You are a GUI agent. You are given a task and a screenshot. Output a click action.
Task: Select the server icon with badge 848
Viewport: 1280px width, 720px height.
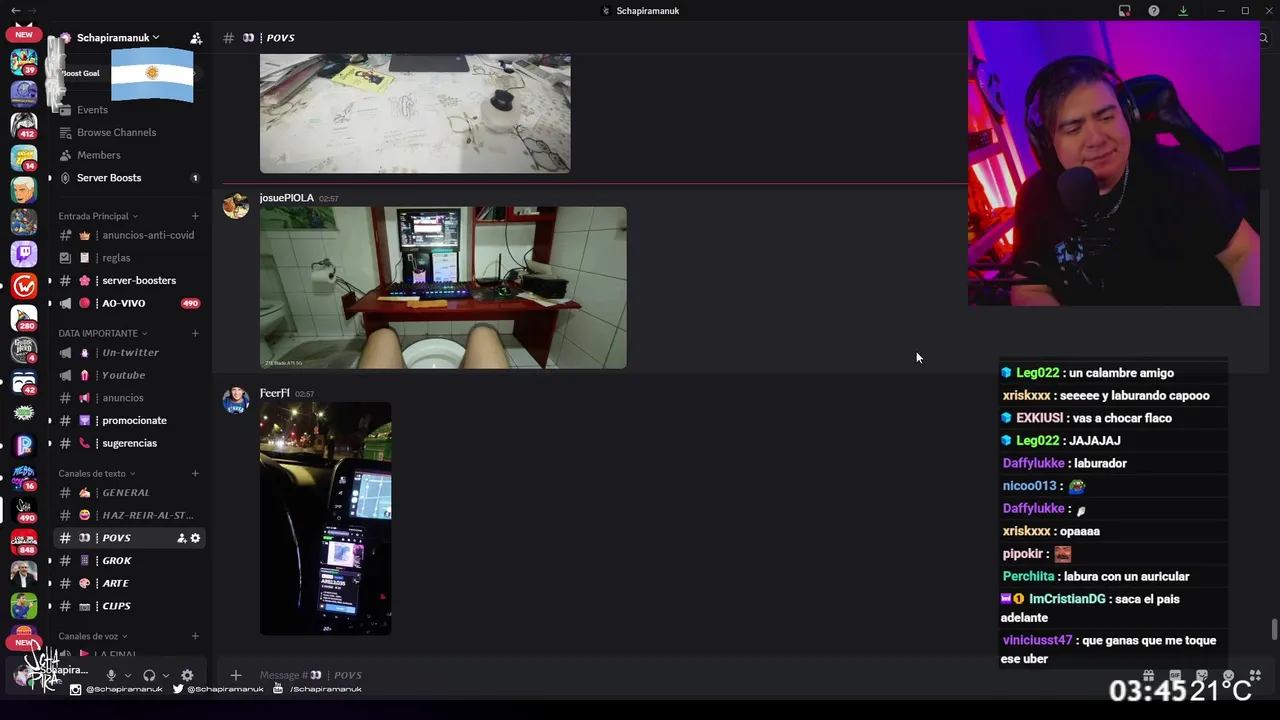tap(24, 542)
